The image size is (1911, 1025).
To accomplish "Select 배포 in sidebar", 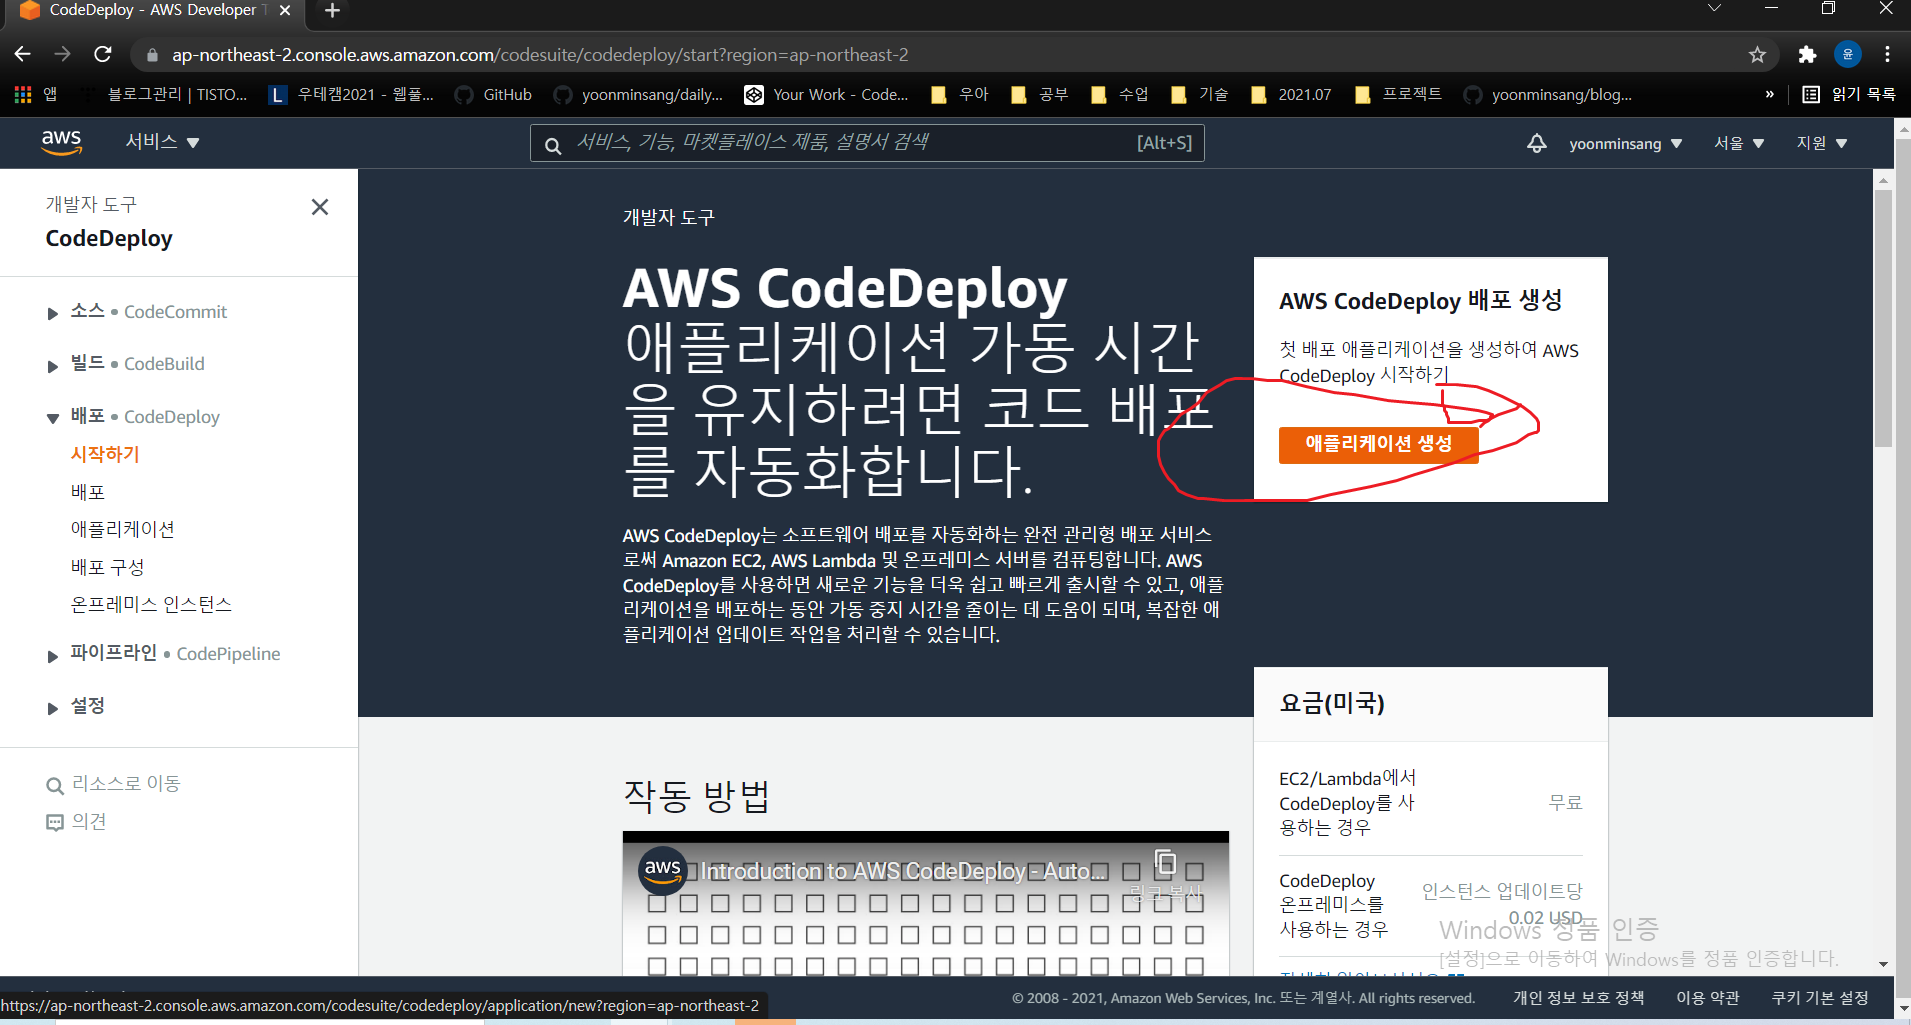I will [88, 492].
